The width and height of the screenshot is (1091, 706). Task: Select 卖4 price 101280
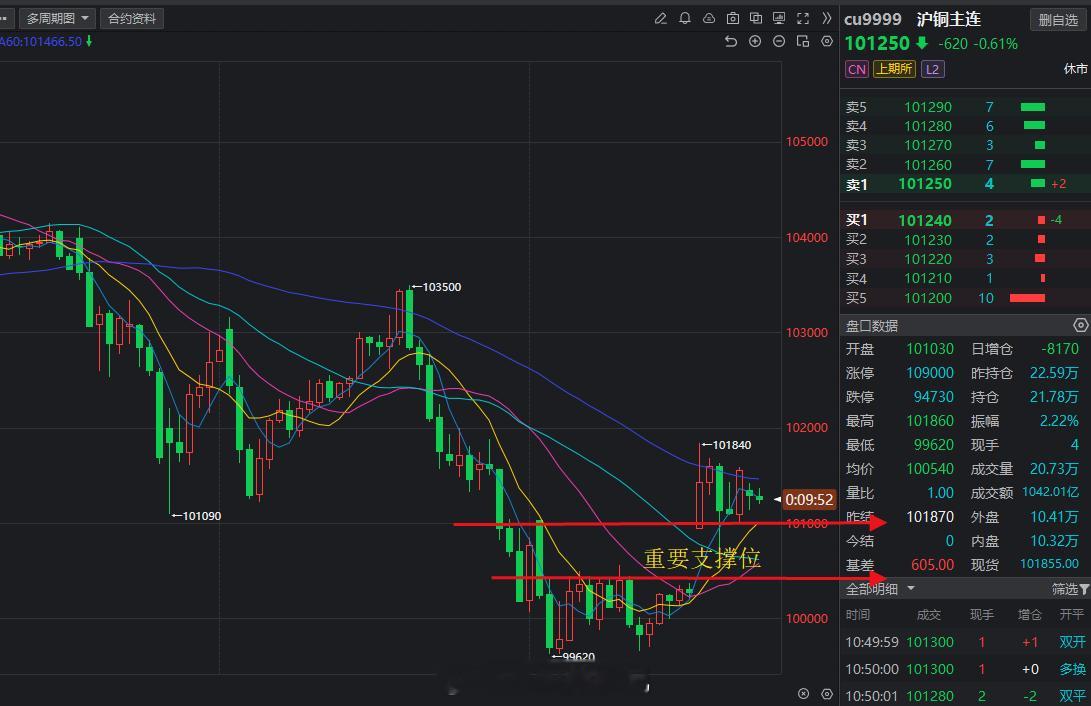point(927,126)
